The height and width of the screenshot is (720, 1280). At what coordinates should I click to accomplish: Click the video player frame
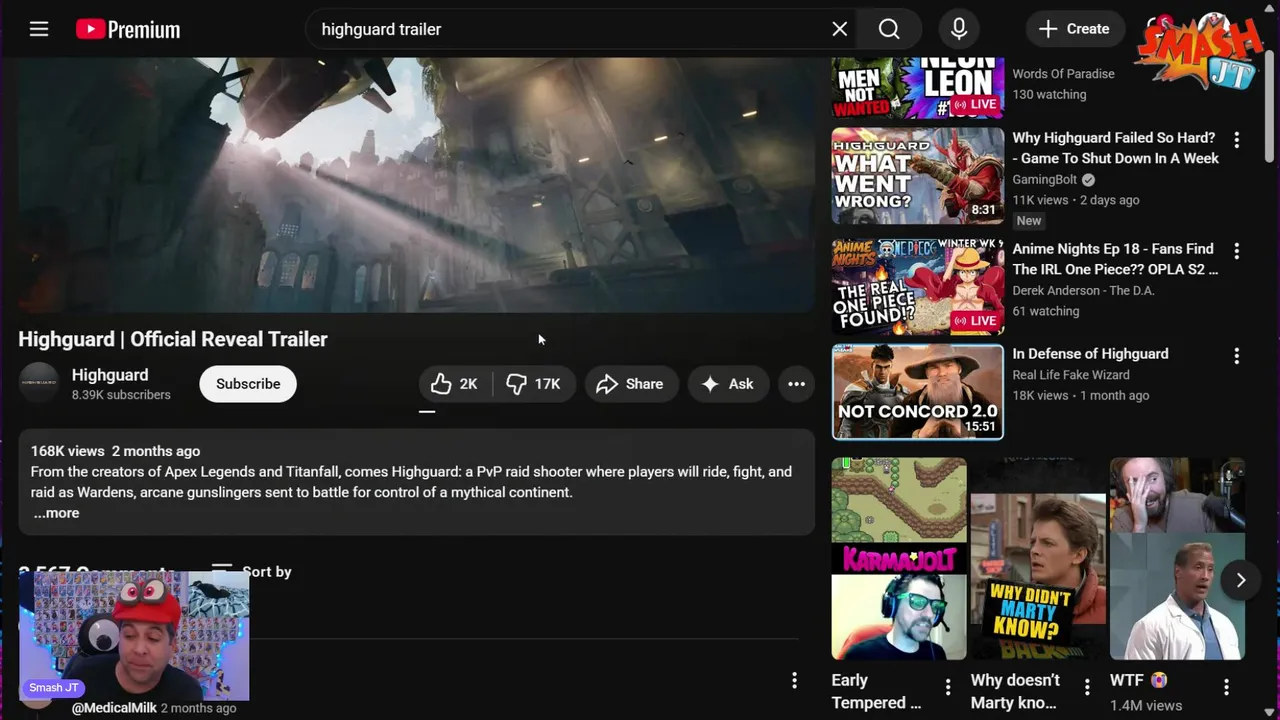(416, 185)
